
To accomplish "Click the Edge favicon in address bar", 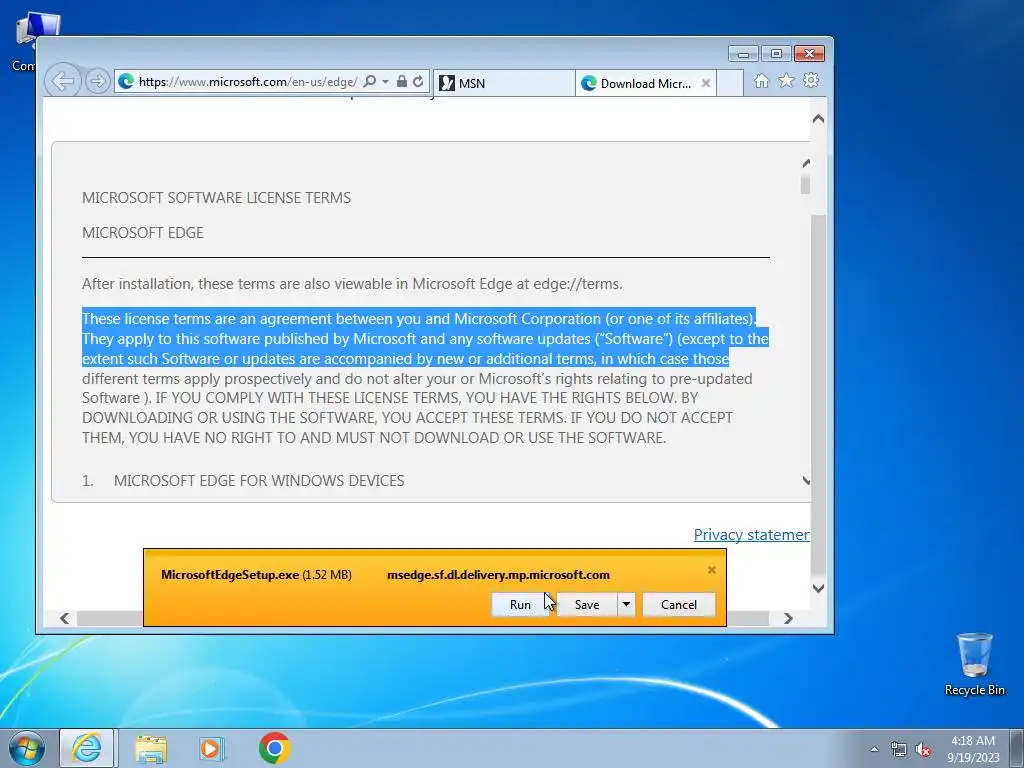I will point(126,82).
